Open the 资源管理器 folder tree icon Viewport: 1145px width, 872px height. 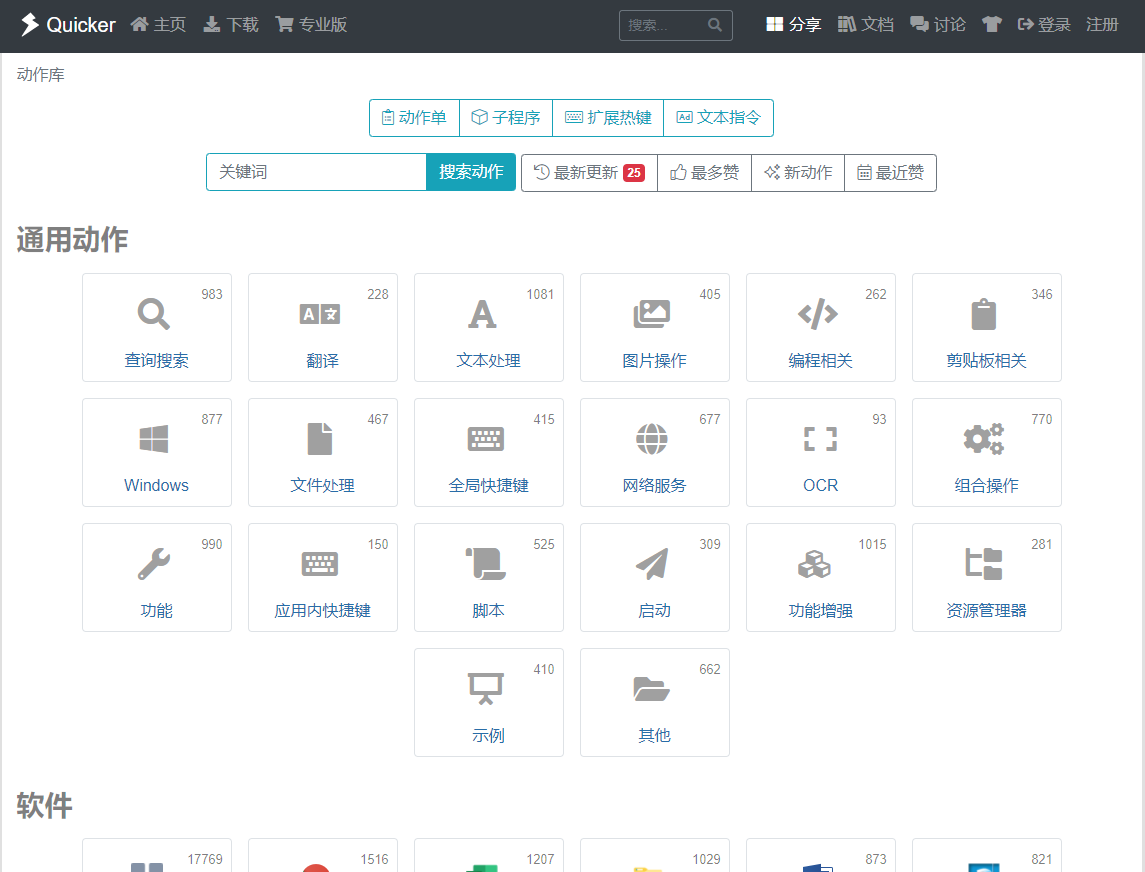click(x=984, y=565)
